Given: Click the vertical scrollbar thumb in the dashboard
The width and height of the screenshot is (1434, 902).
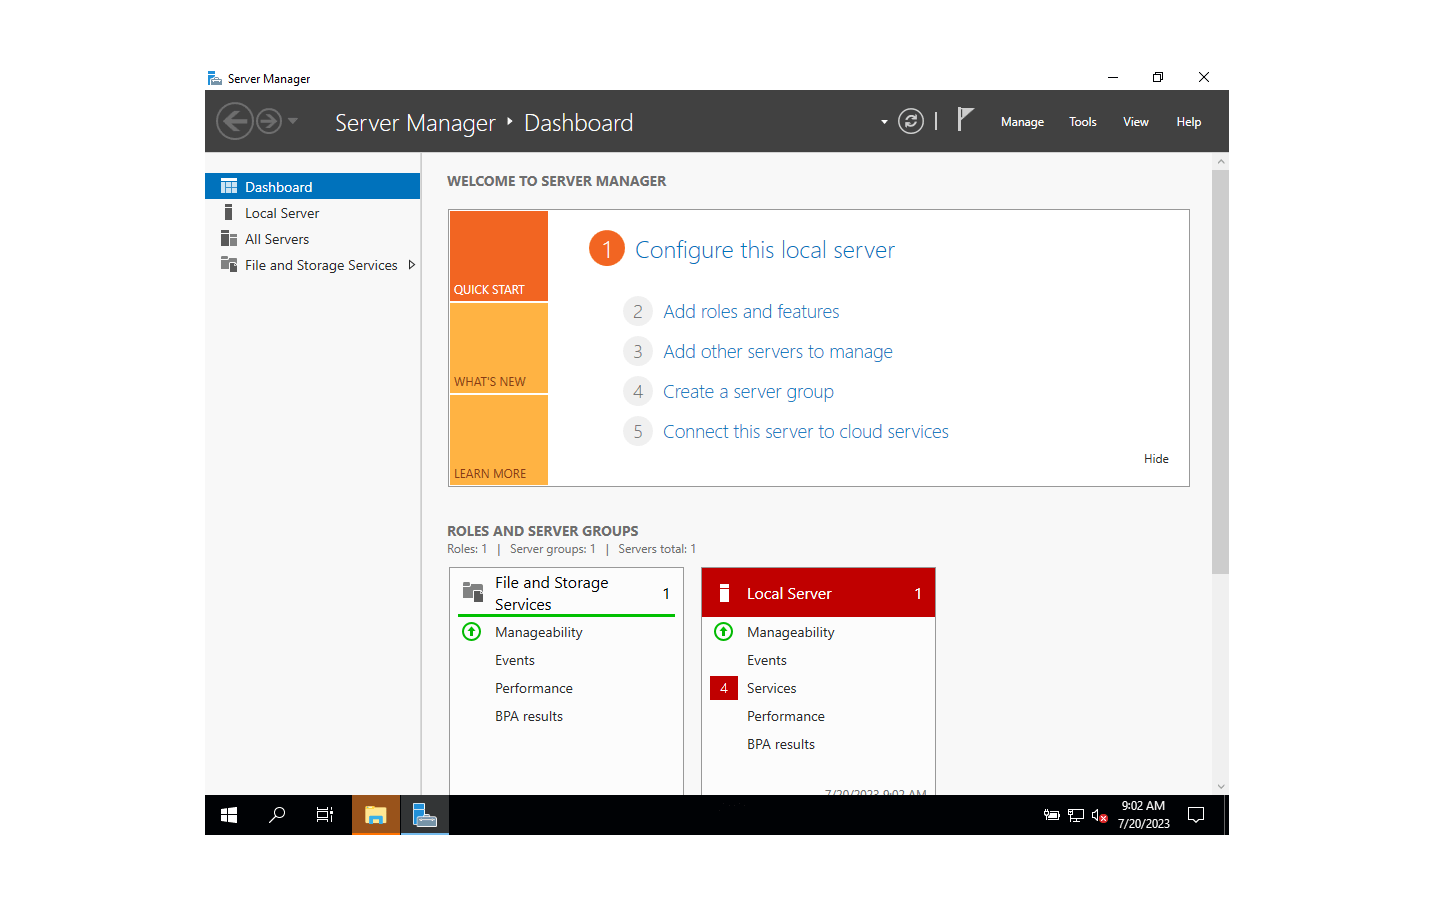Looking at the screenshot, I should (1220, 371).
